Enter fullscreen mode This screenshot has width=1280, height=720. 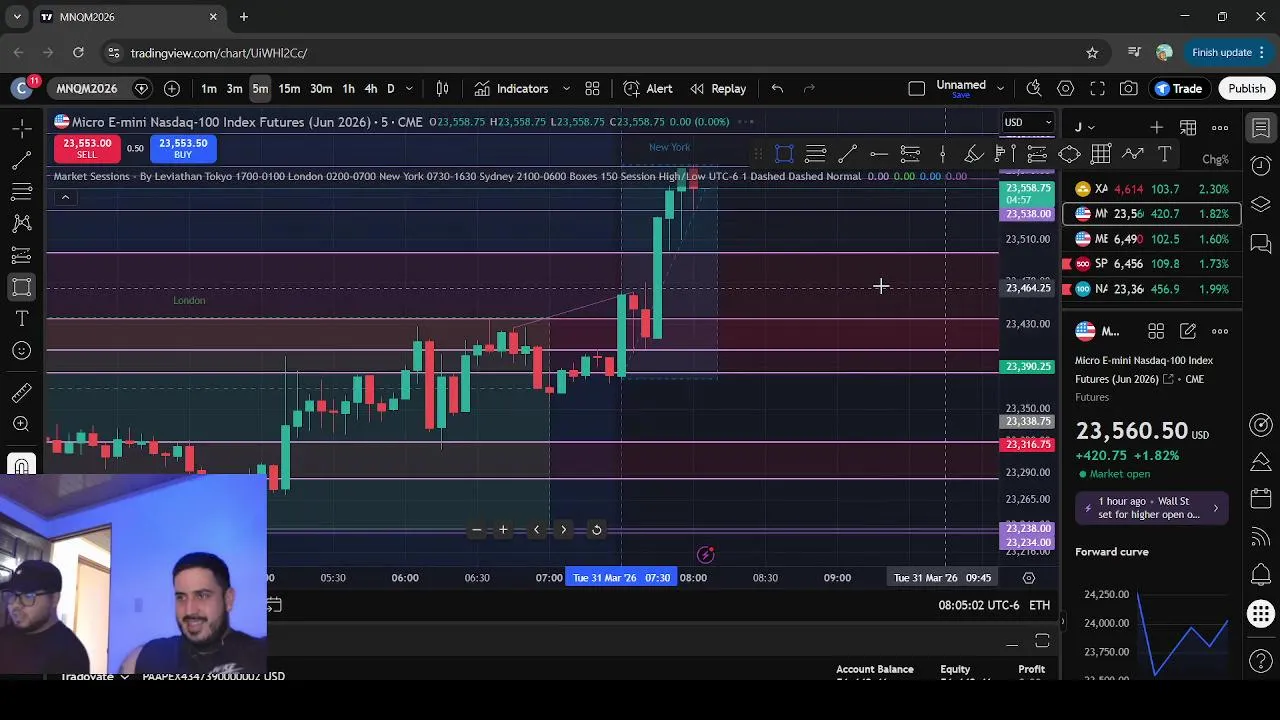[x=1097, y=88]
